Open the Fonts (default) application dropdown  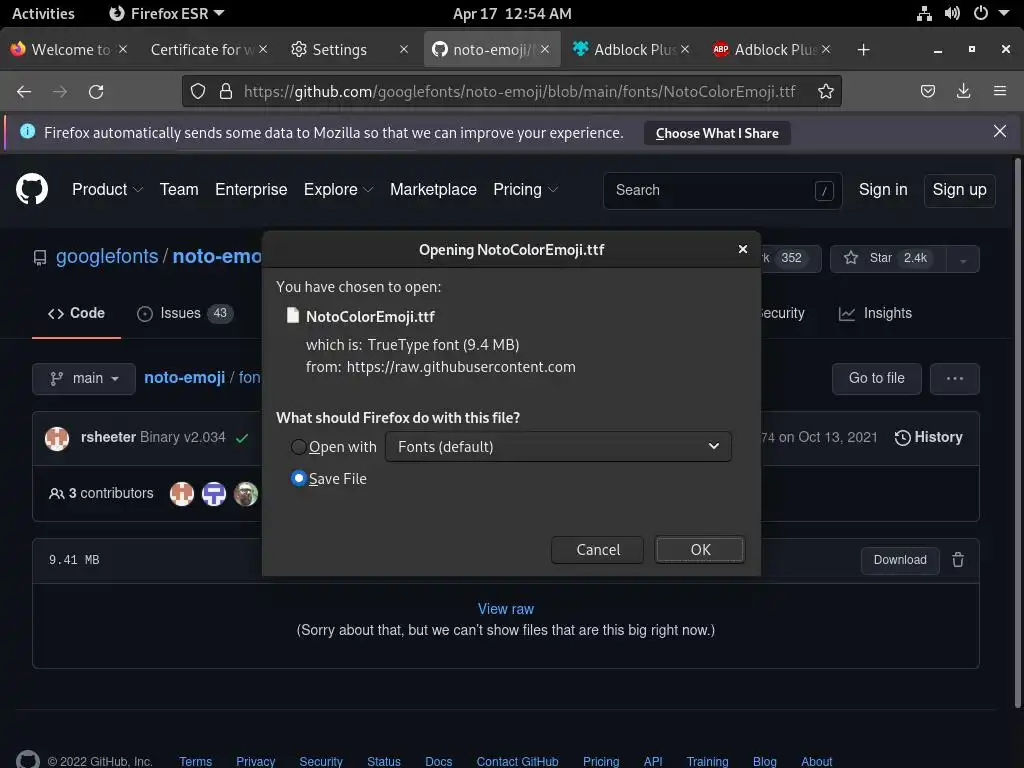pyautogui.click(x=558, y=447)
